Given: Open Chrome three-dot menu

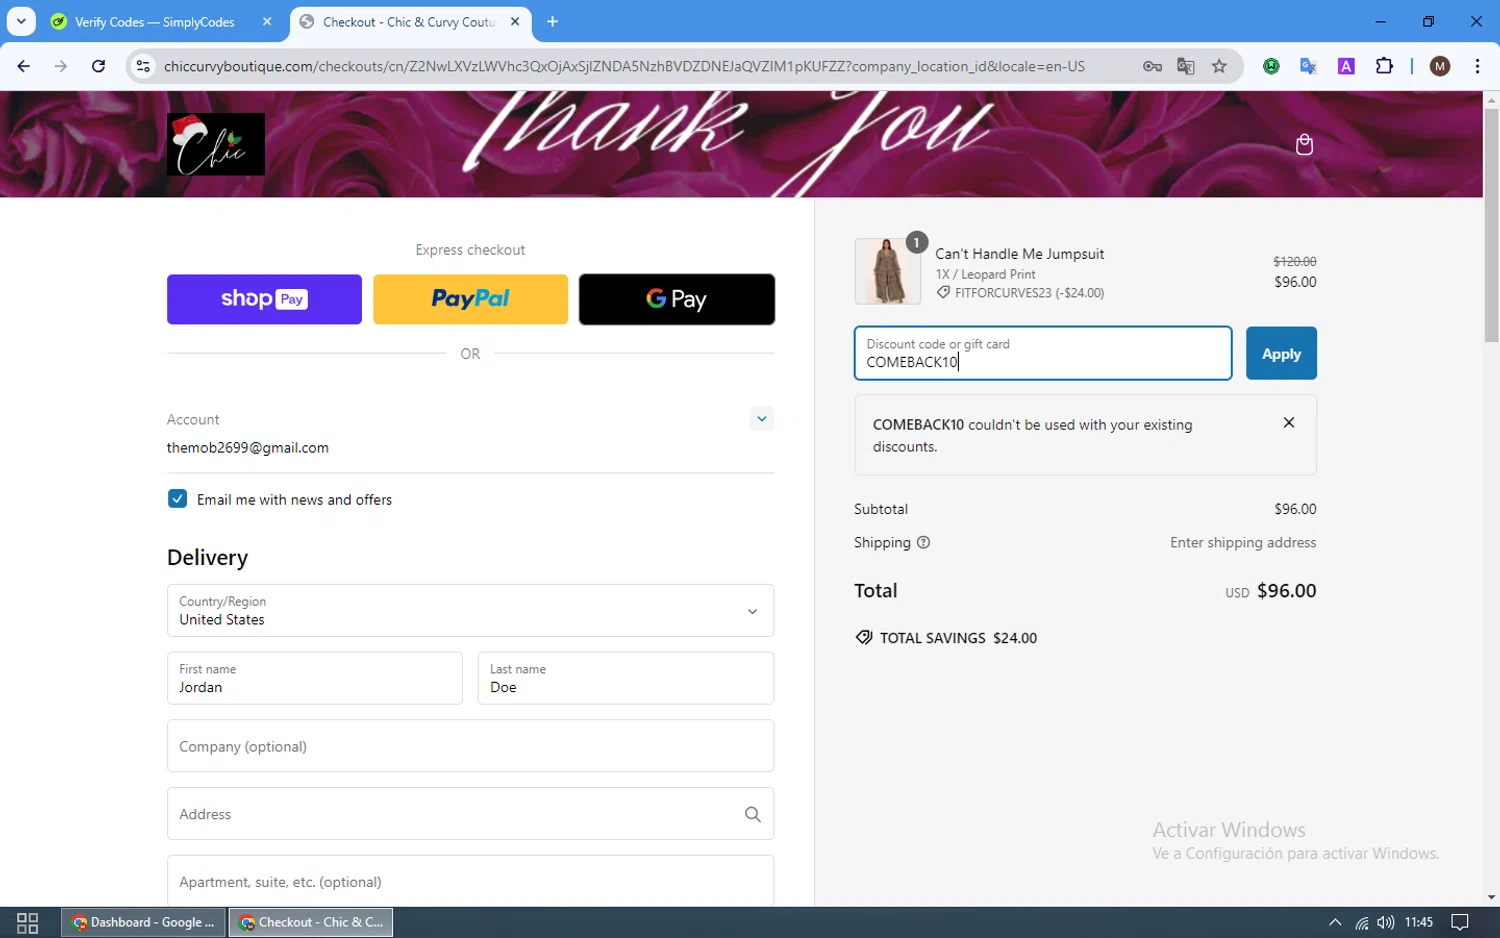Looking at the screenshot, I should (x=1477, y=66).
